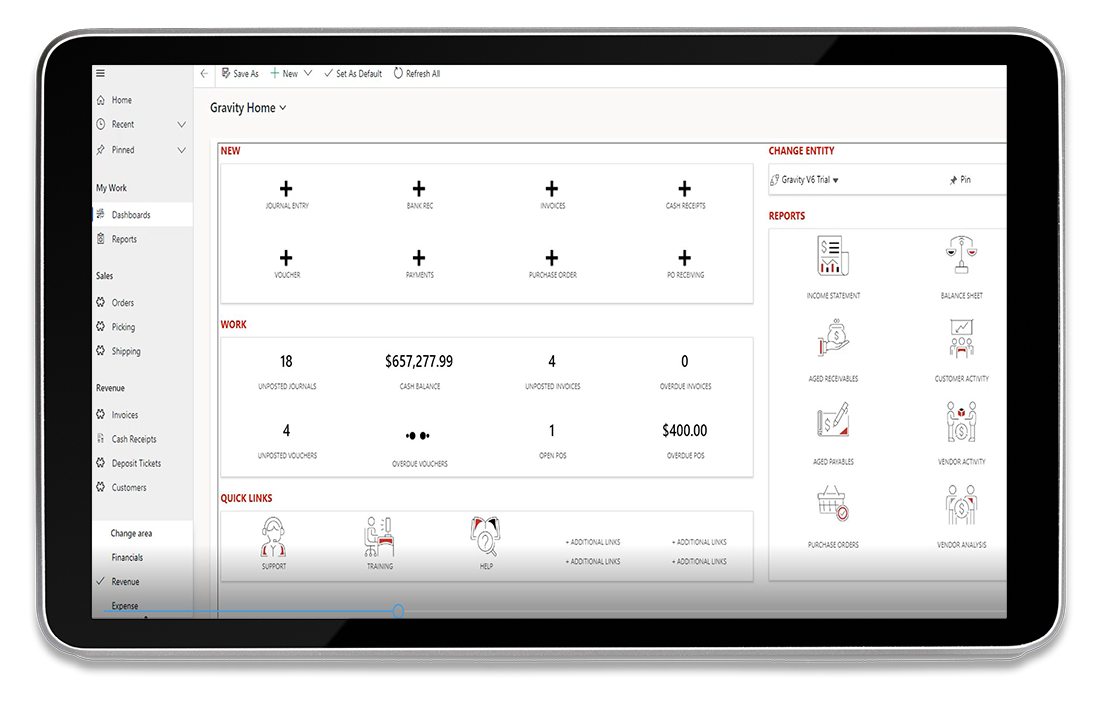Image resolution: width=1100 pixels, height=720 pixels.
Task: Click the blue slider handle at bottom
Action: [x=398, y=611]
